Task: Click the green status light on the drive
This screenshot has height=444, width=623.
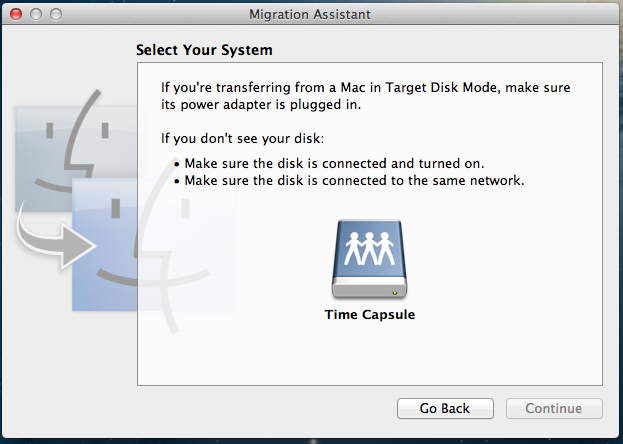Action: tap(397, 293)
